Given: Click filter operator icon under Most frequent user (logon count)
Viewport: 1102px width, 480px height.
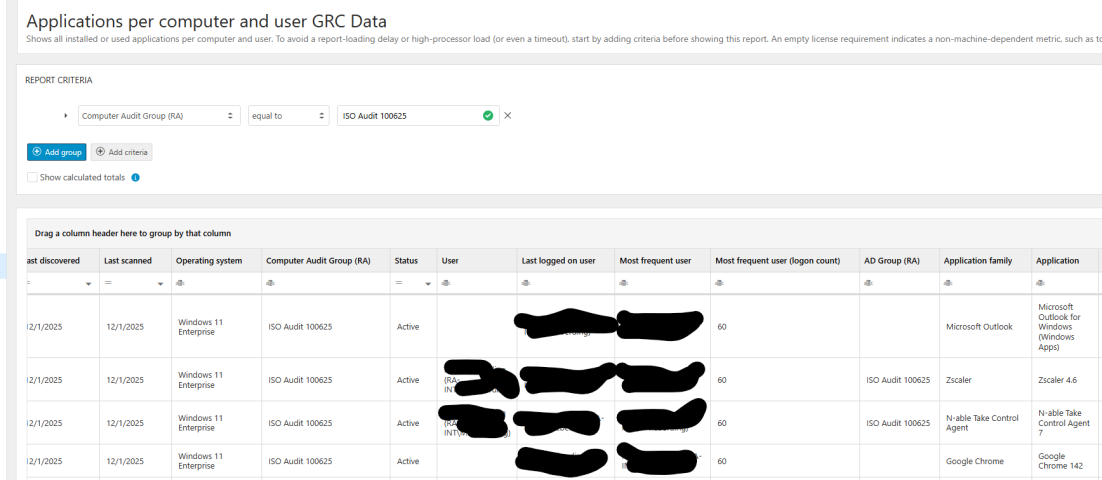Looking at the screenshot, I should [x=719, y=283].
